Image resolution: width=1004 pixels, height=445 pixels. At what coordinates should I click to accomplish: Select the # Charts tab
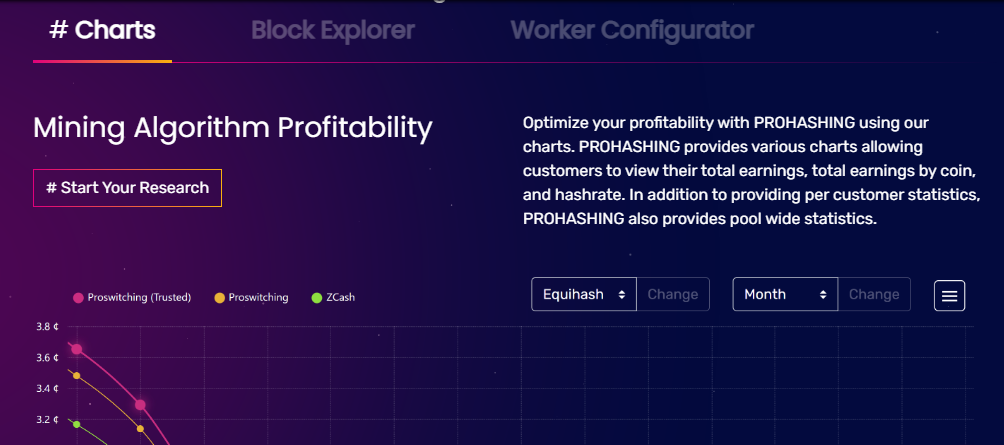coord(102,30)
